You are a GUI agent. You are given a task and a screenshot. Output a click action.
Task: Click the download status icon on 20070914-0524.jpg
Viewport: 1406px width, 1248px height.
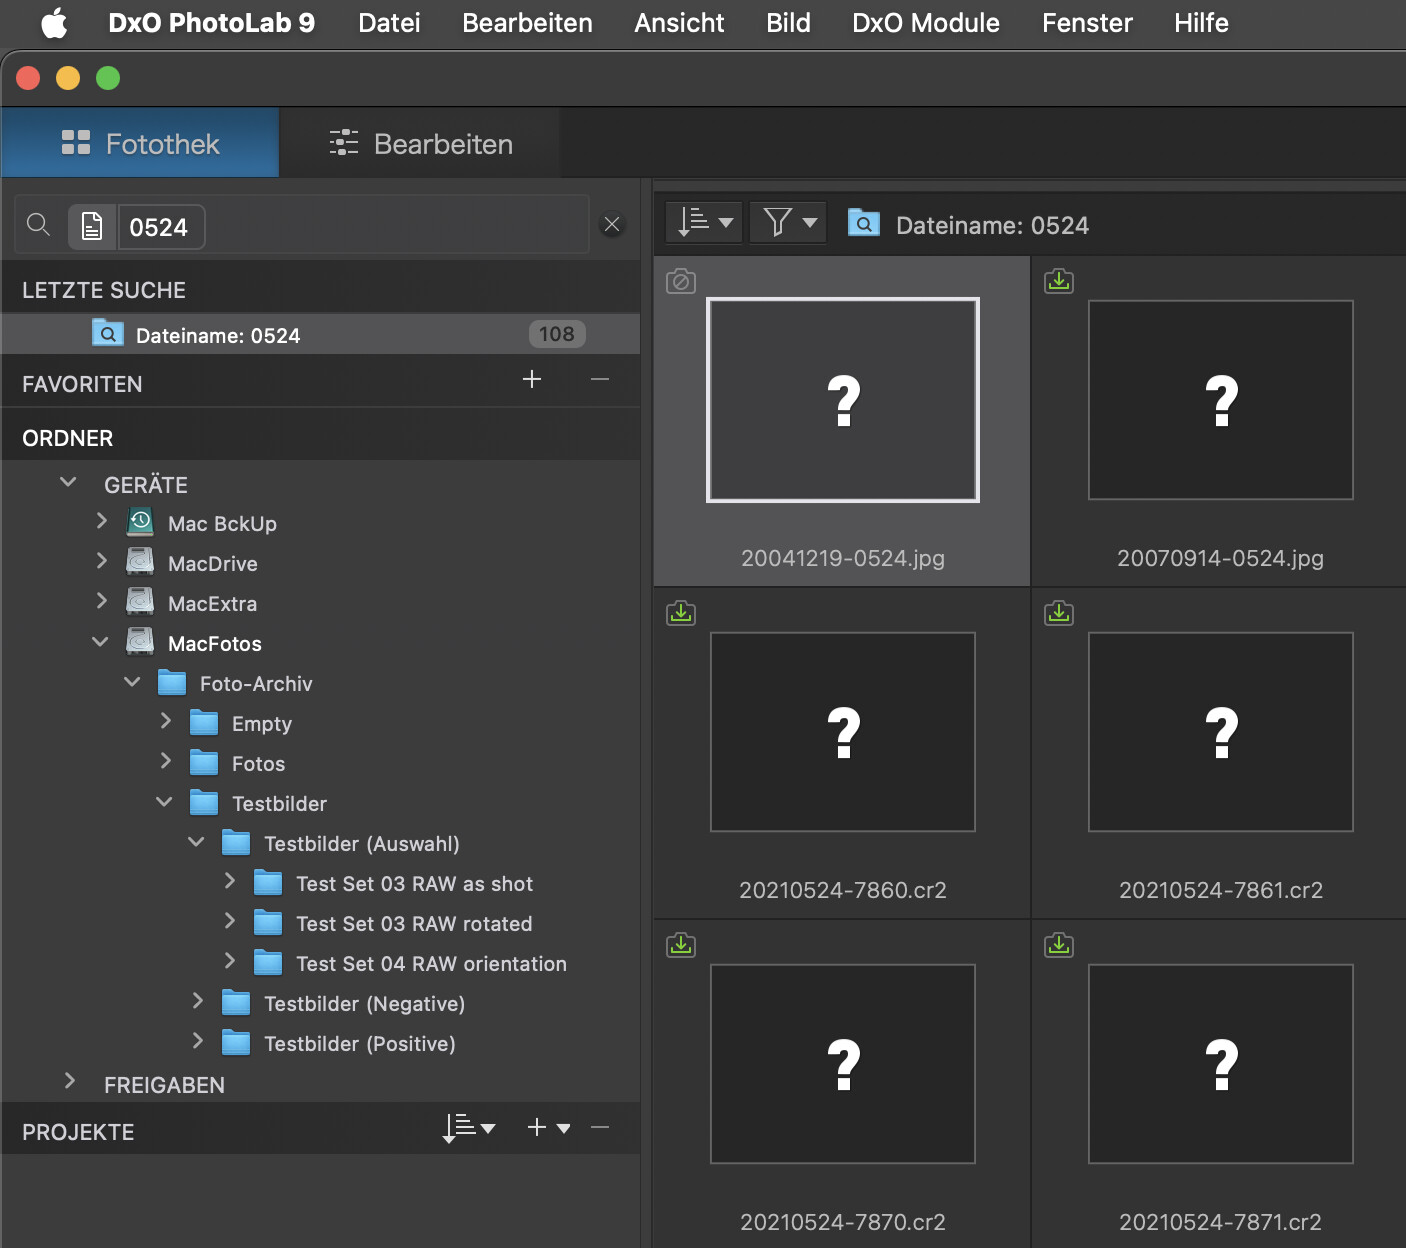point(1058,282)
